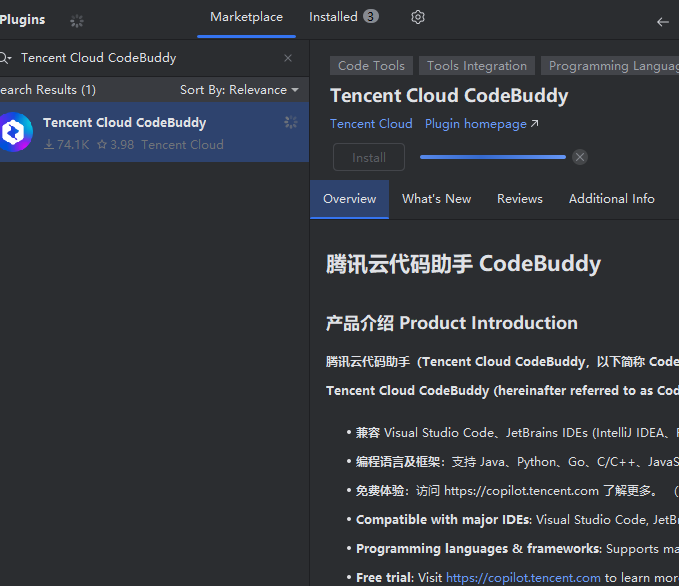Click the Install button

(x=369, y=157)
